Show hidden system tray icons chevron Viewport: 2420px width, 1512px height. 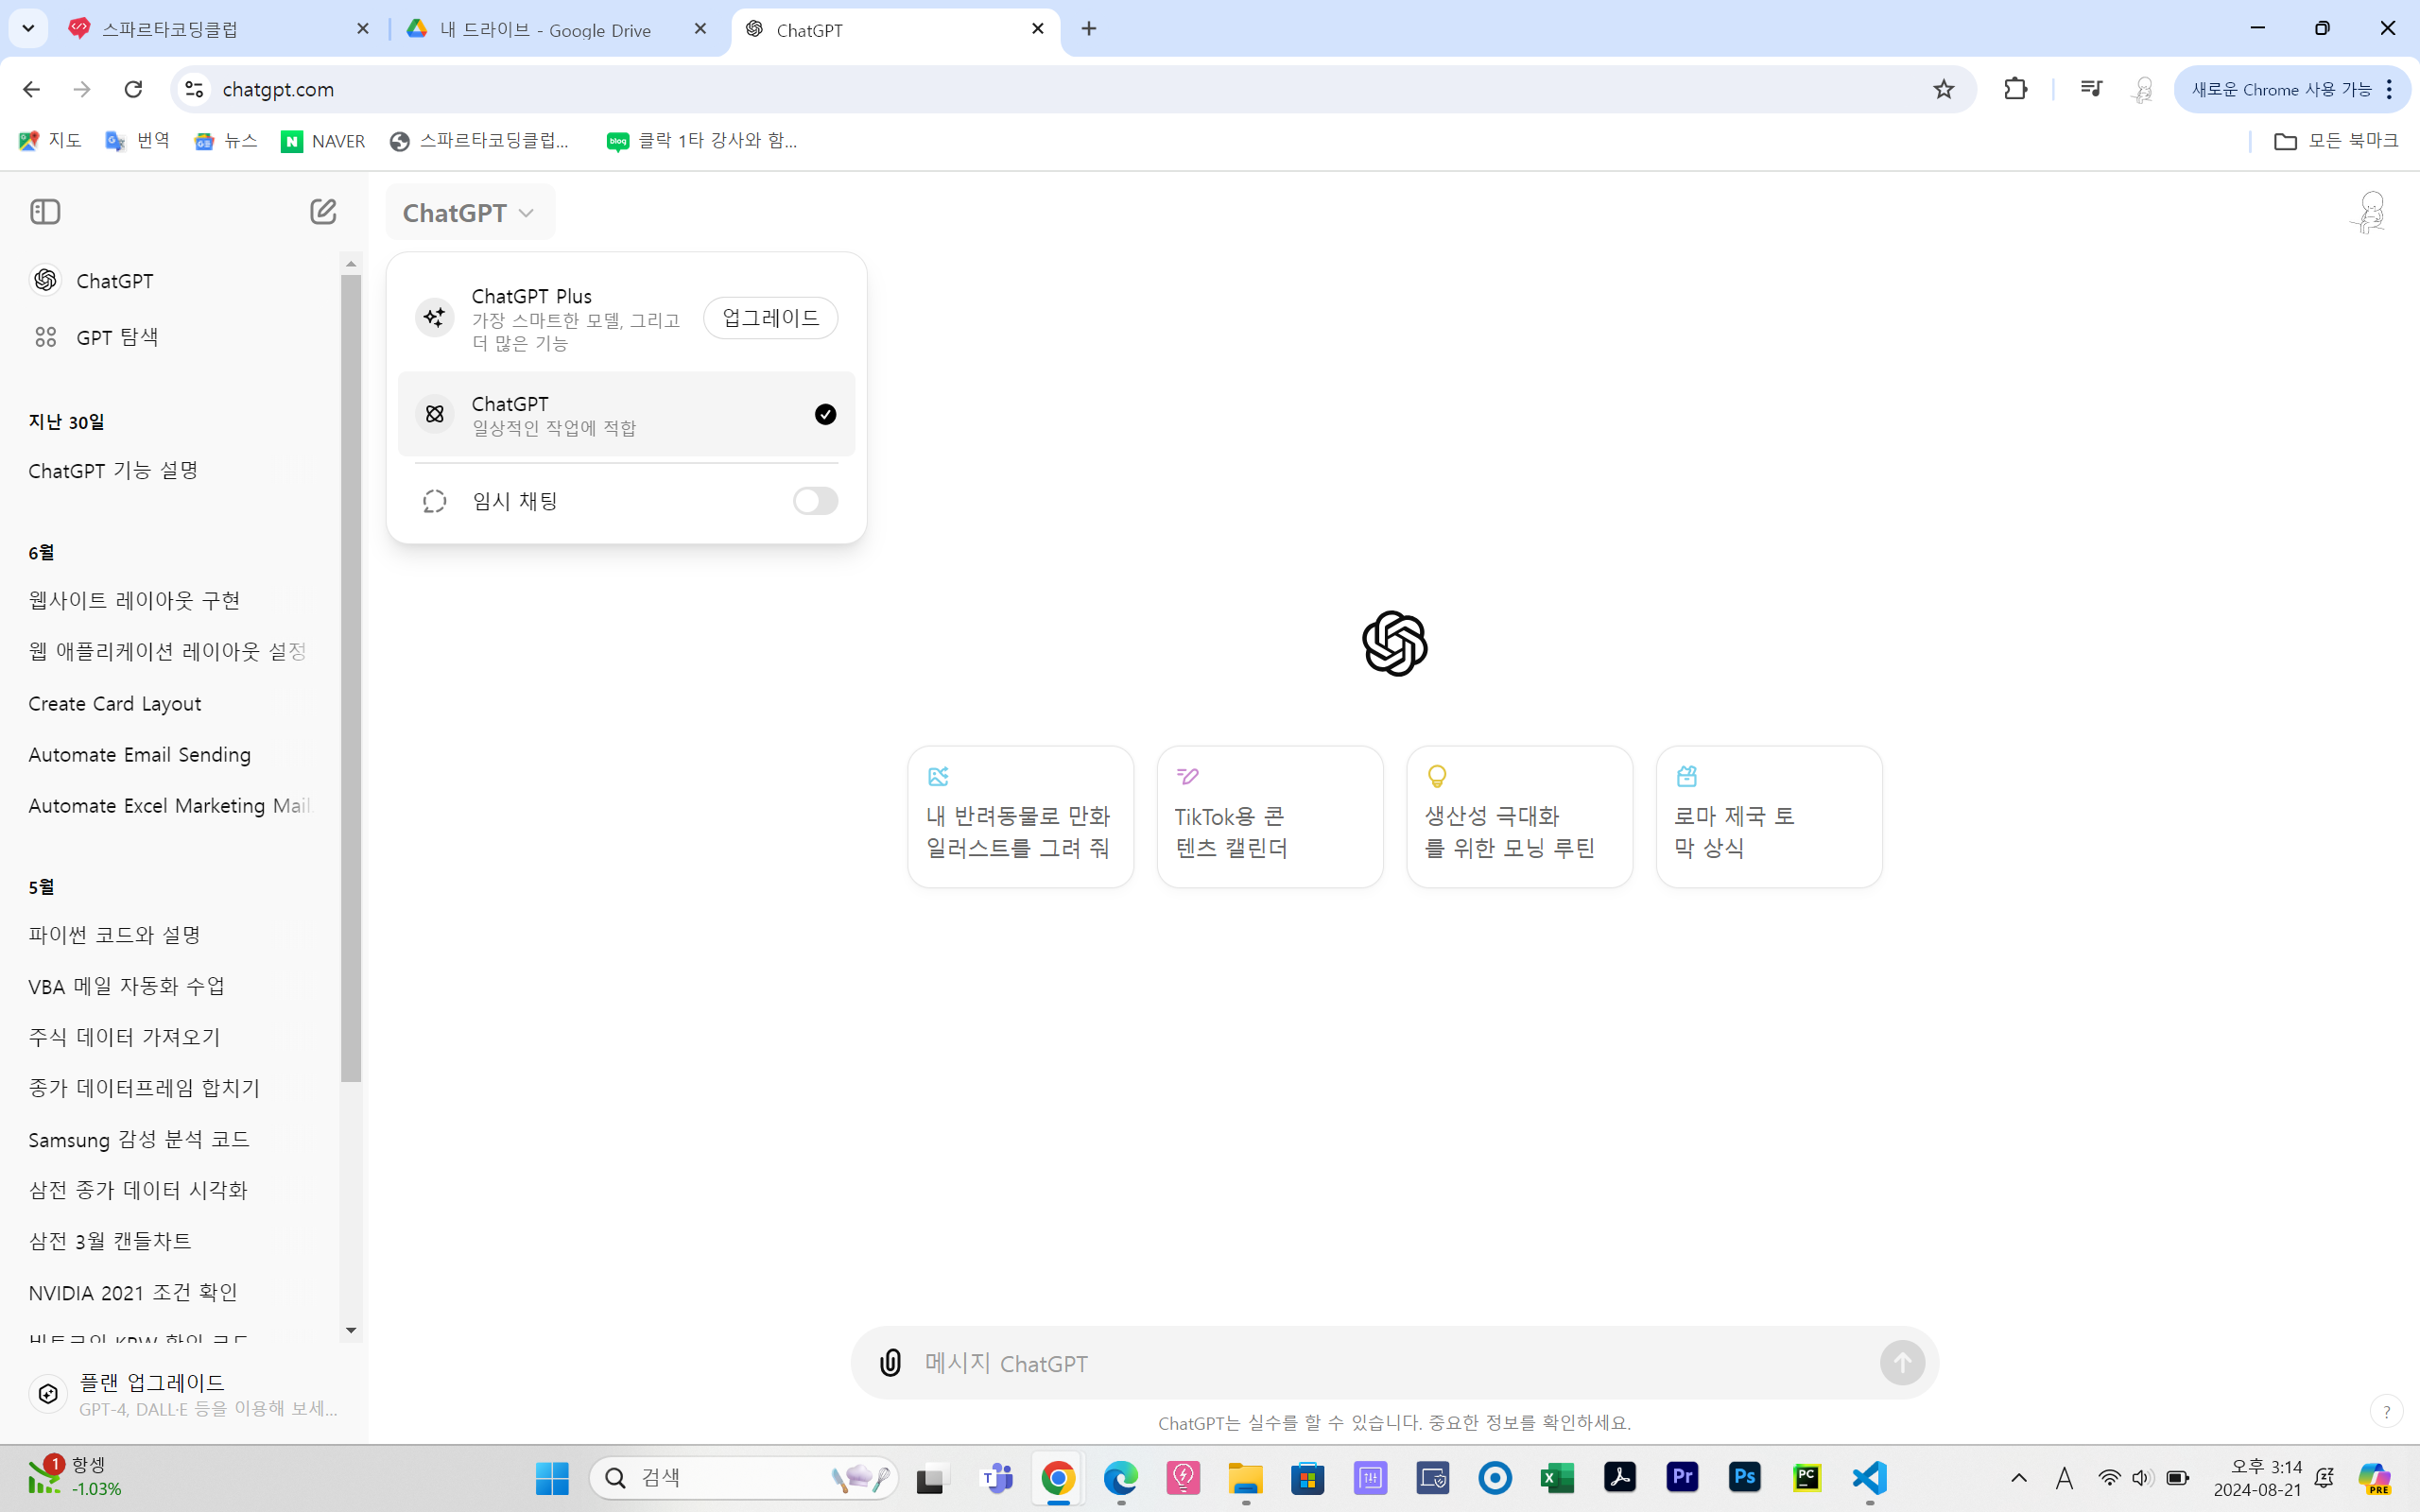tap(2019, 1477)
